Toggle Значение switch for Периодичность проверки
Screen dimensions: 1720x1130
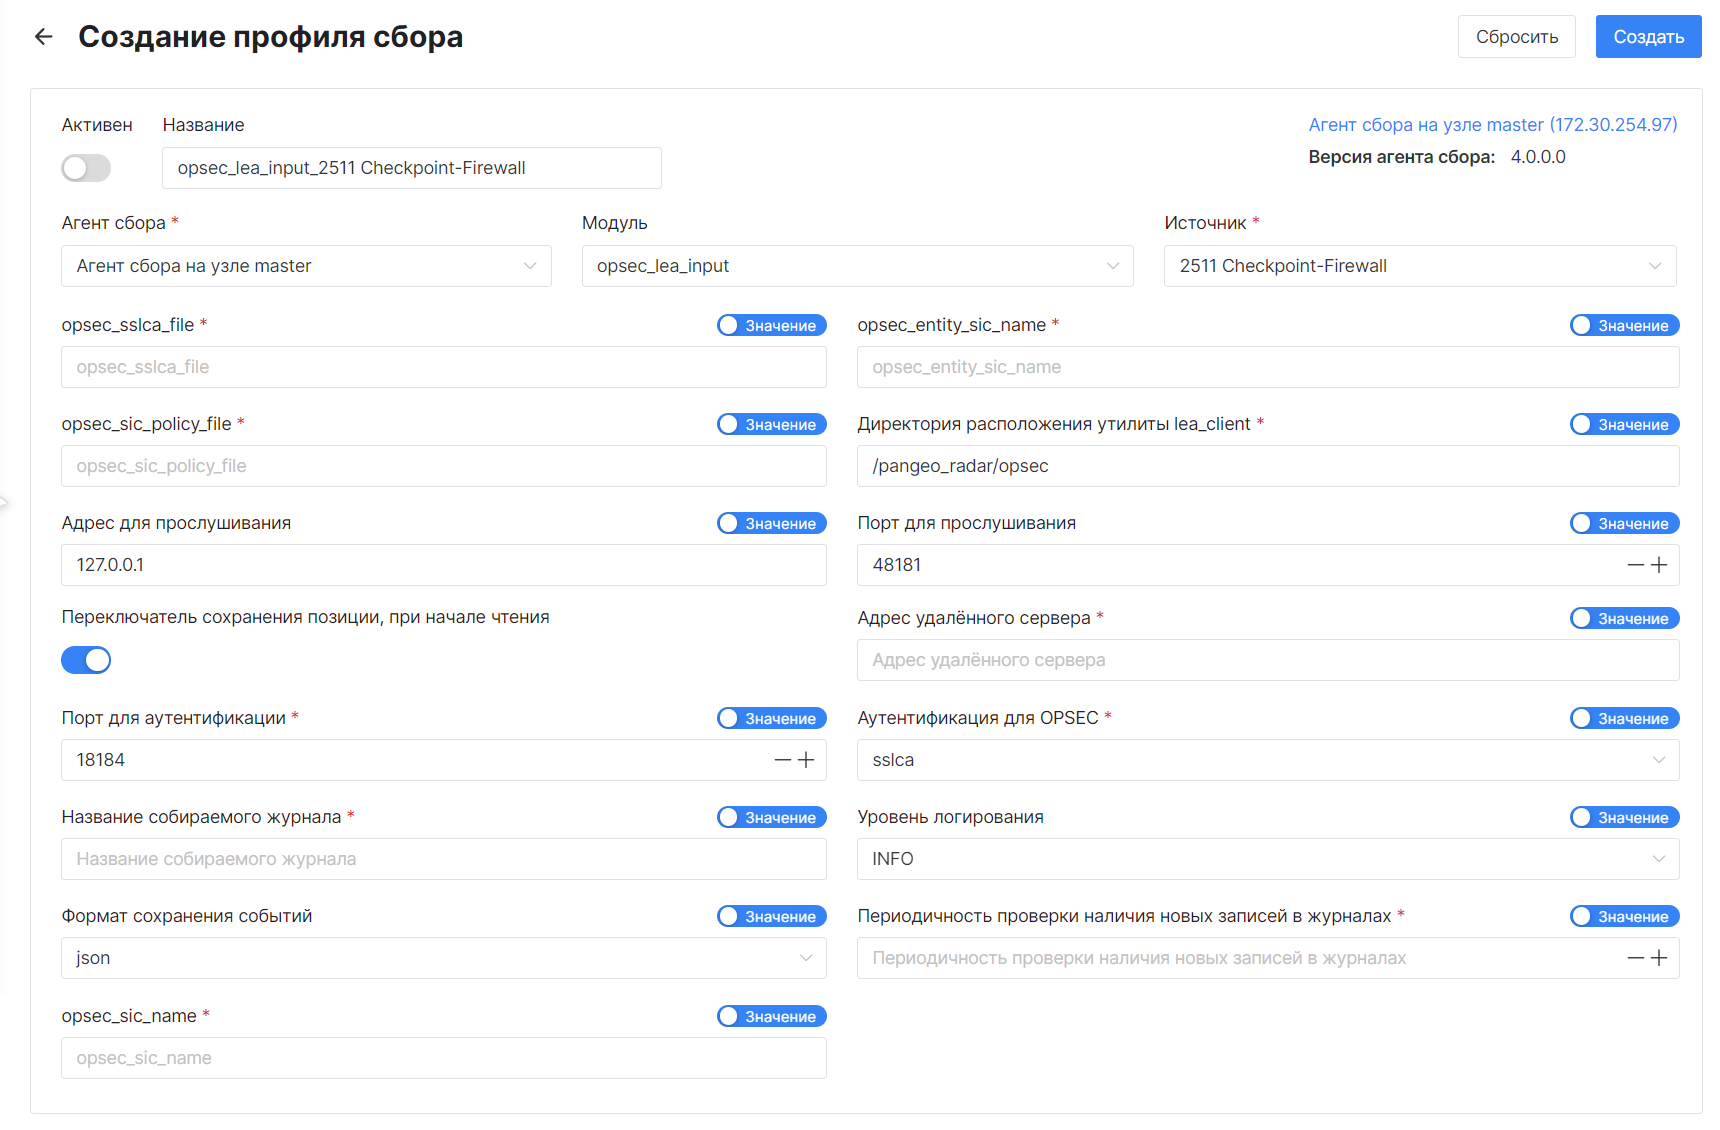1624,916
